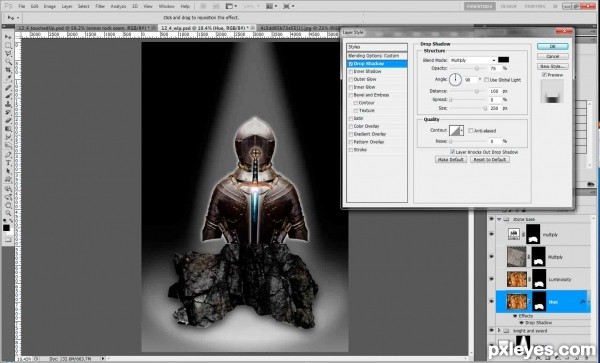Select the Rectangular Marquee tool
This screenshot has width=600, height=363.
coord(8,46)
